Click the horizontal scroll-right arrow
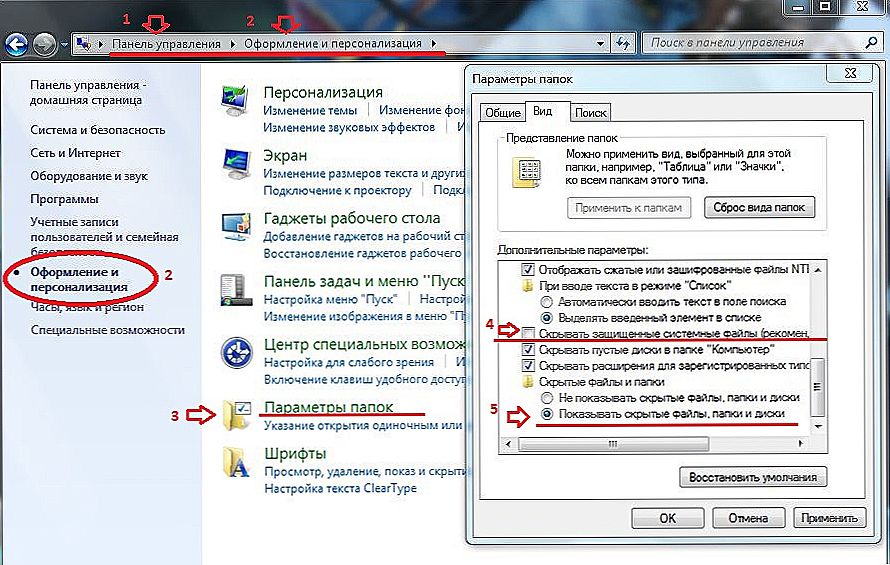The height and width of the screenshot is (565, 890). tap(801, 444)
